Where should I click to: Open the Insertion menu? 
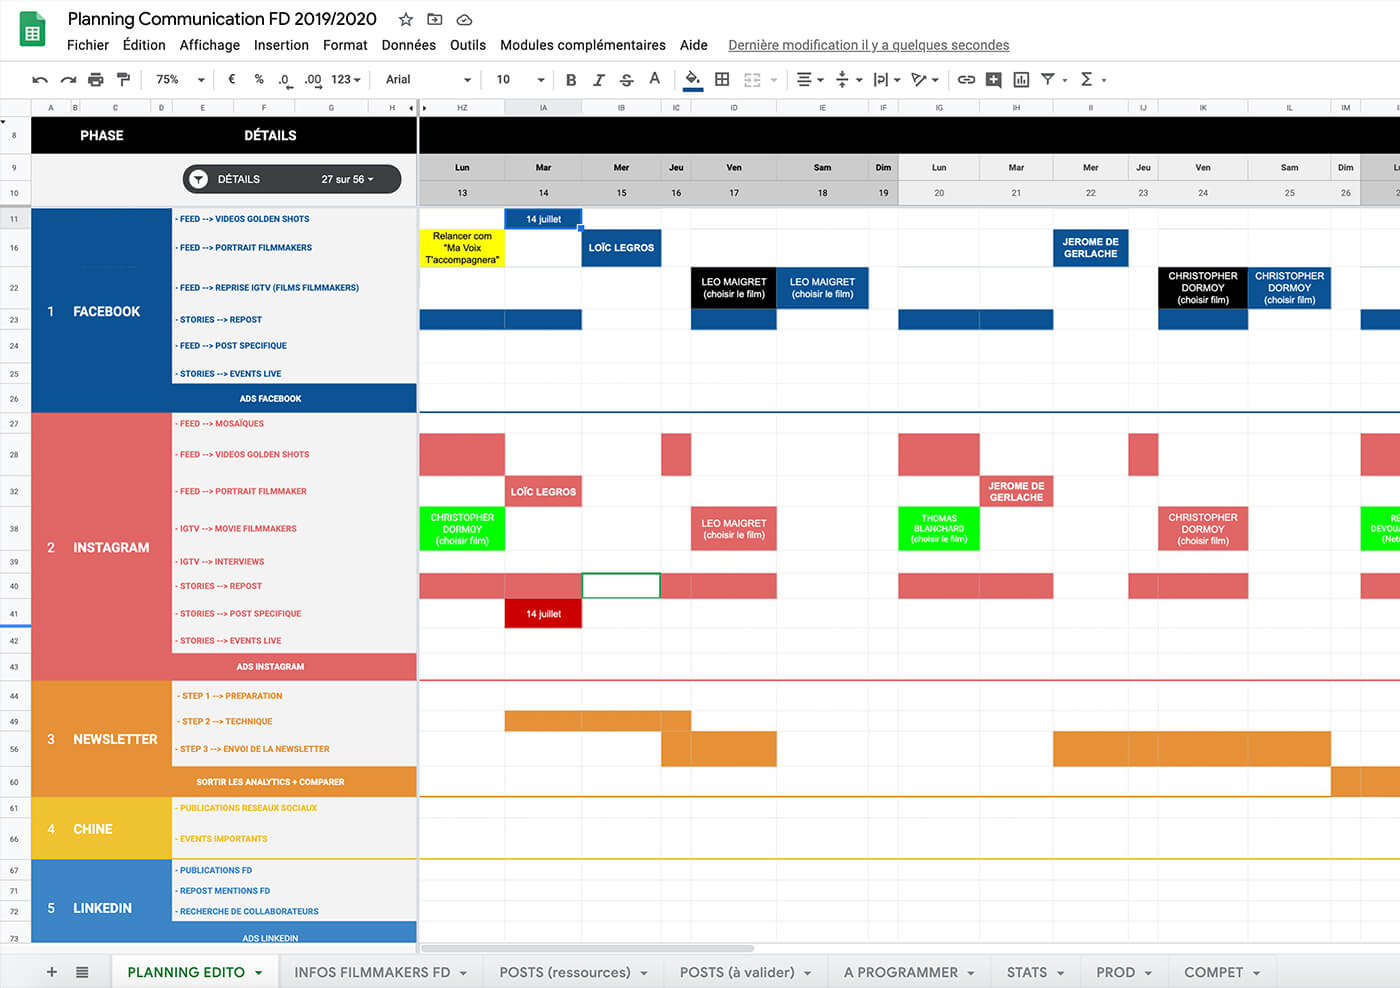point(281,45)
